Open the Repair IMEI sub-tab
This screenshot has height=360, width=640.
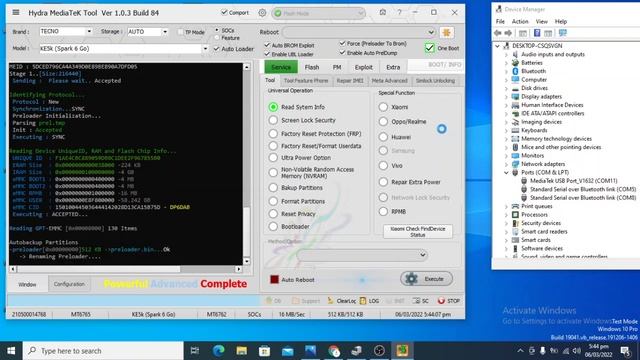pos(350,81)
